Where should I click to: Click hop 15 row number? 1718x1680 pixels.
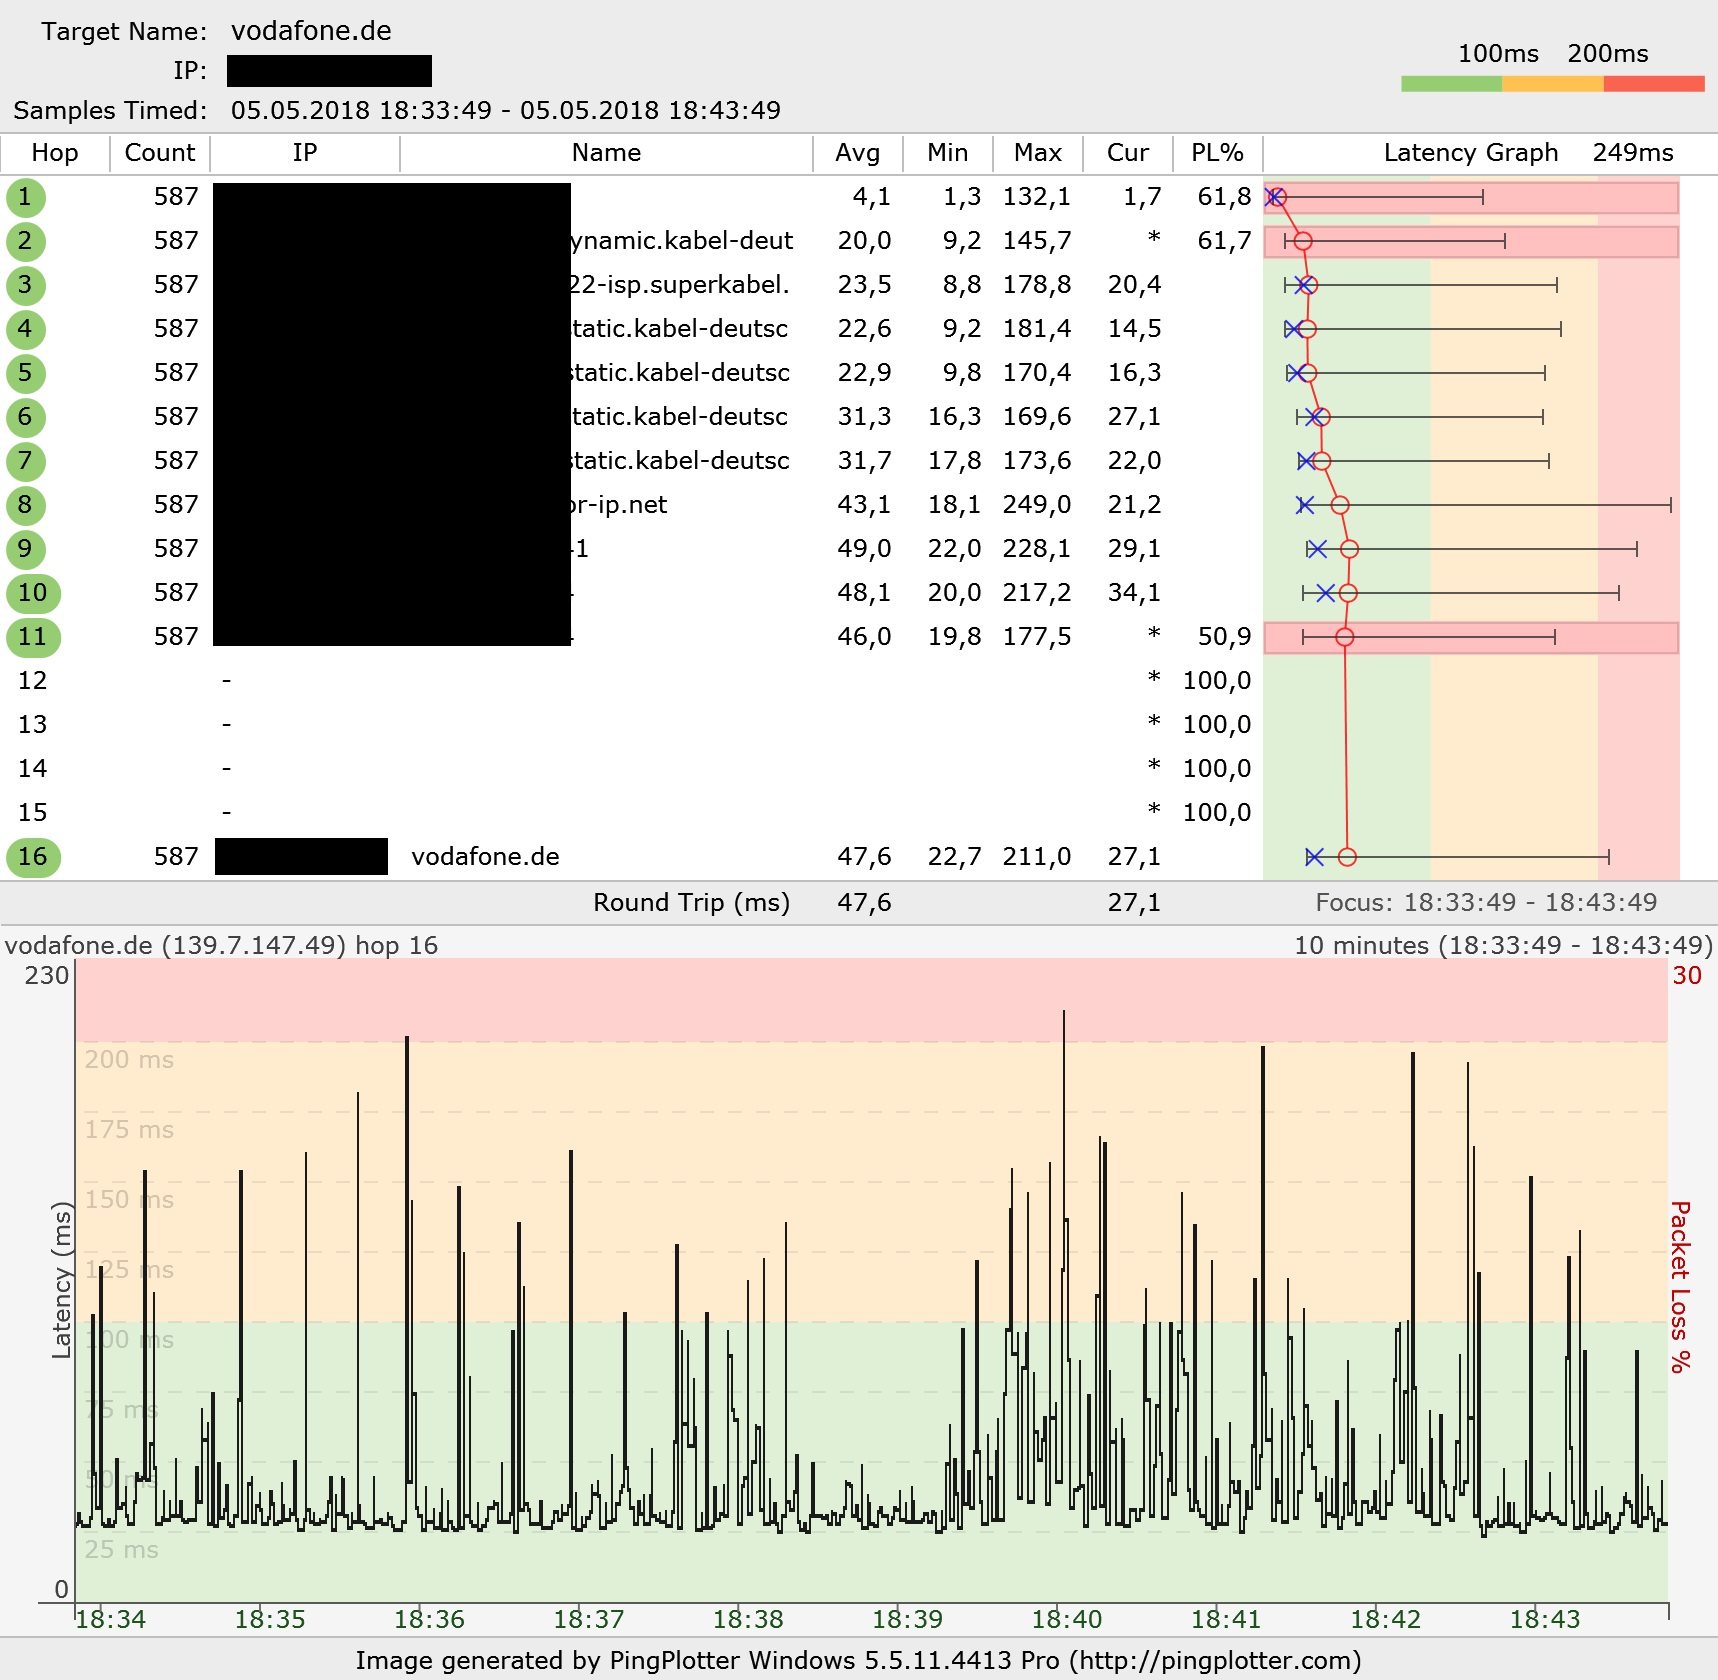tap(32, 813)
